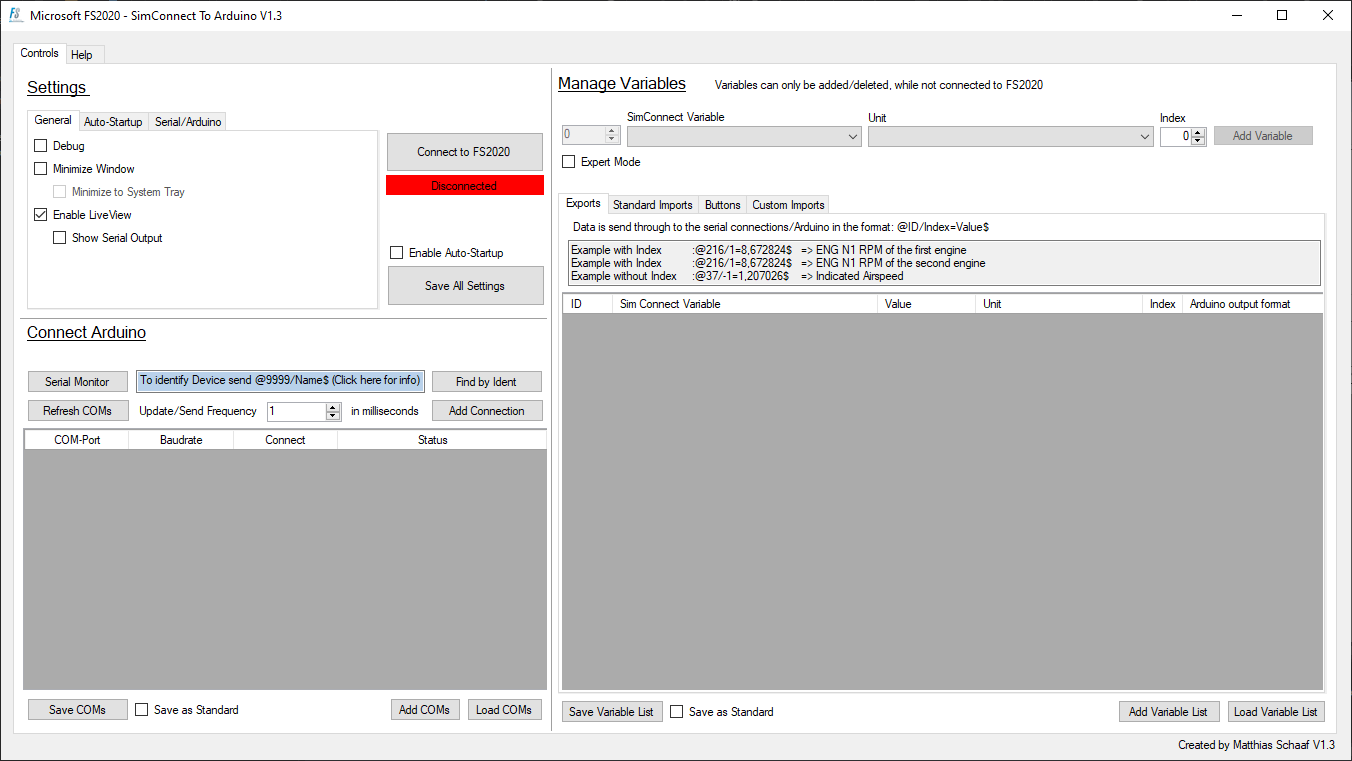Image resolution: width=1352 pixels, height=761 pixels.
Task: Click the device identification info link
Action: (280, 381)
